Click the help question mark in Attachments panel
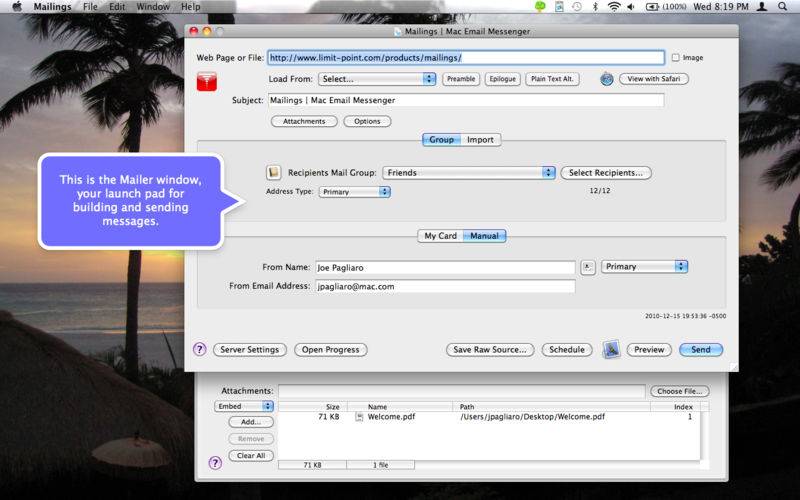The image size is (800, 500). tap(214, 463)
